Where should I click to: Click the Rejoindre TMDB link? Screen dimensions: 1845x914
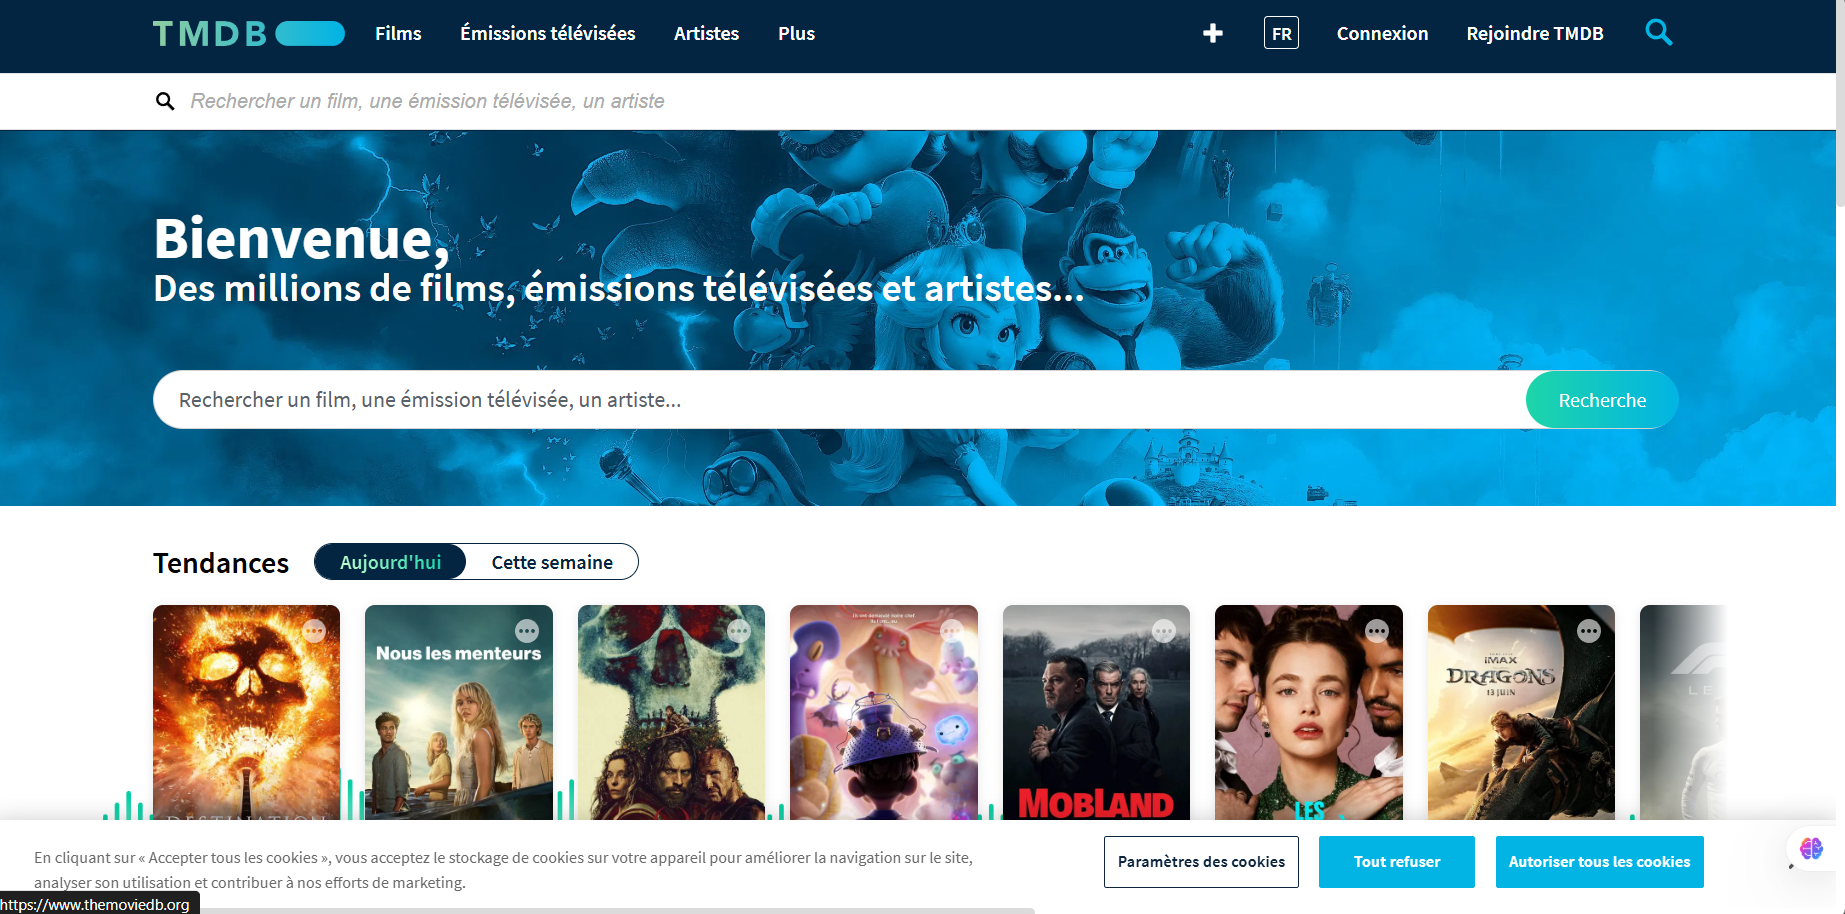[1535, 34]
